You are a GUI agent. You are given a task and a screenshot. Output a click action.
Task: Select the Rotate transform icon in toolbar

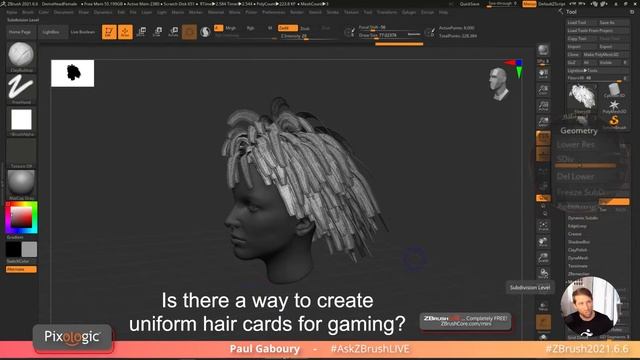point(173,32)
